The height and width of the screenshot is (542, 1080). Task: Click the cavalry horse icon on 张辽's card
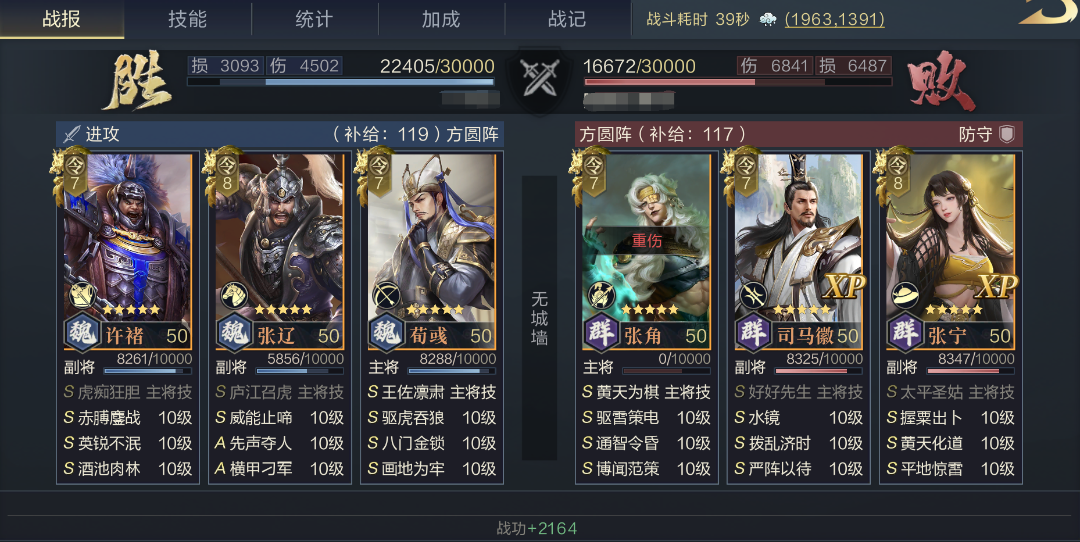click(x=234, y=296)
